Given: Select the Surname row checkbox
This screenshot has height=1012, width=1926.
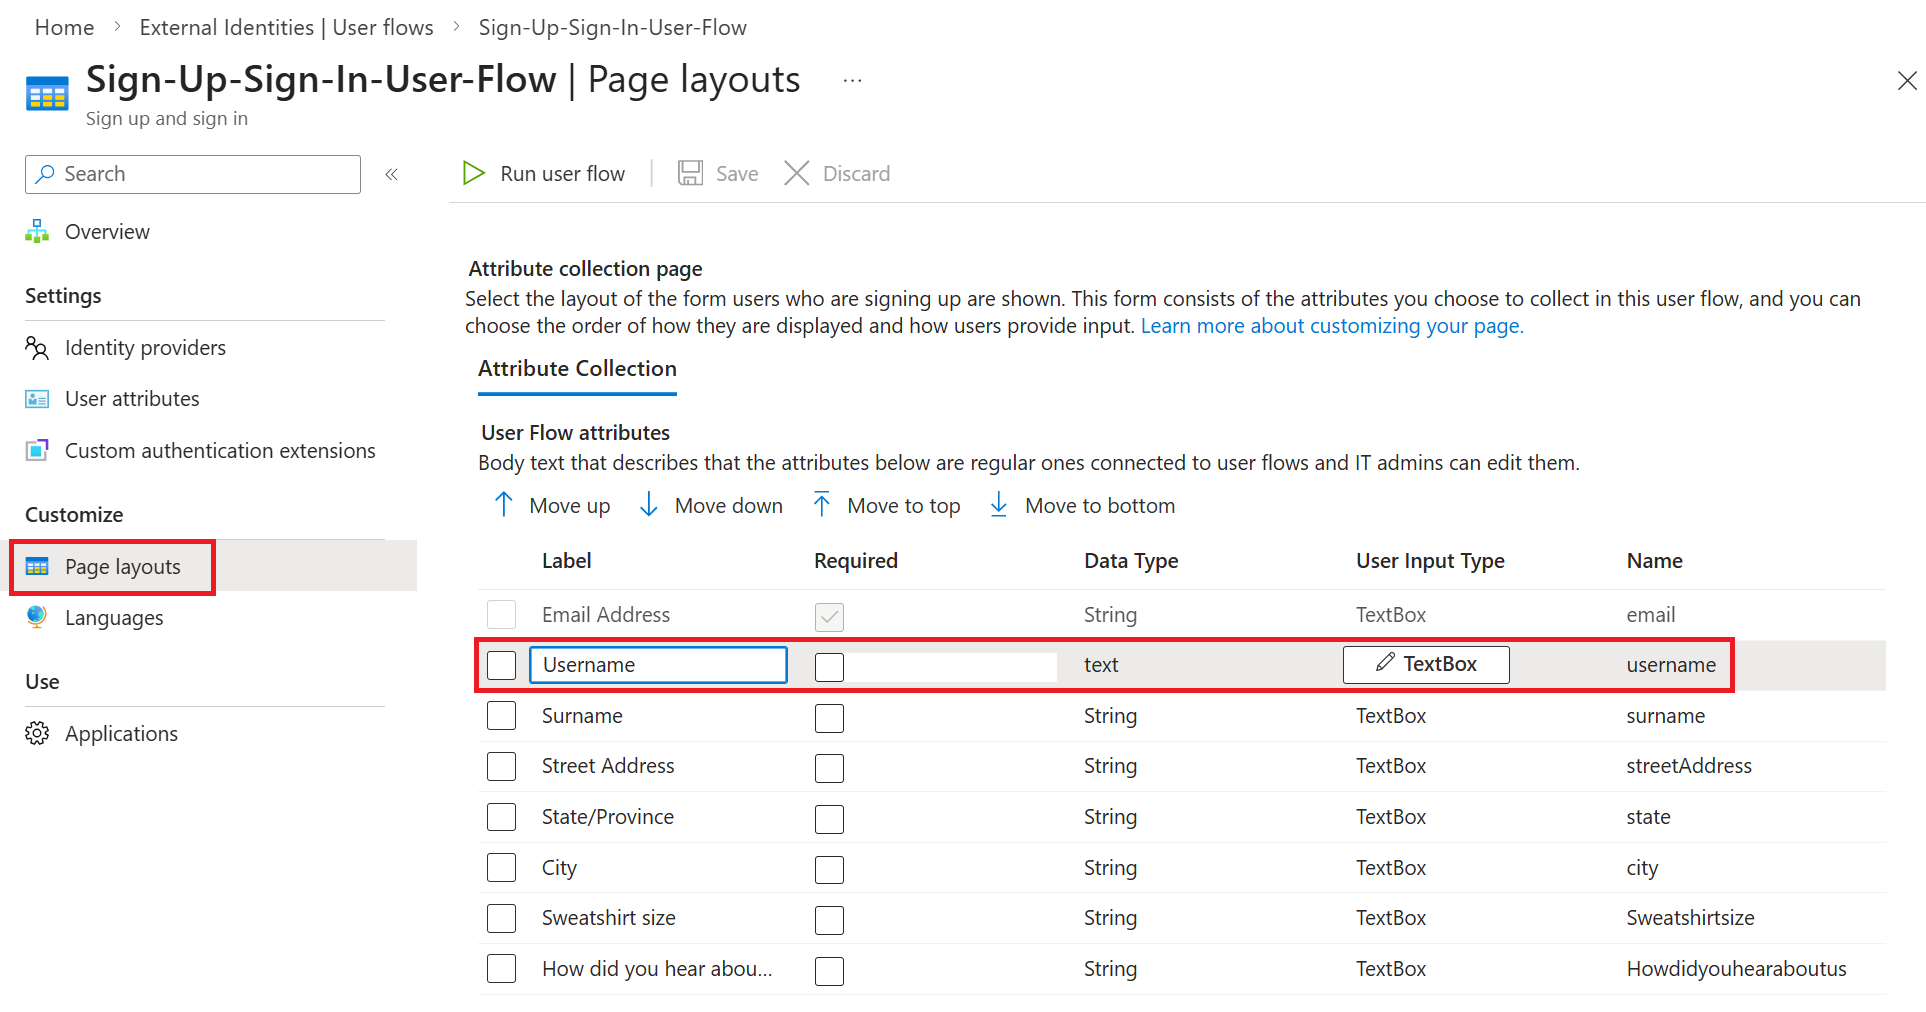Looking at the screenshot, I should click(x=501, y=716).
